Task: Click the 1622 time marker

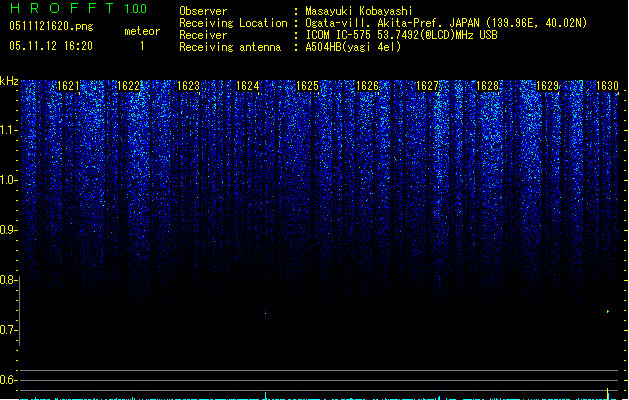Action: pos(128,85)
